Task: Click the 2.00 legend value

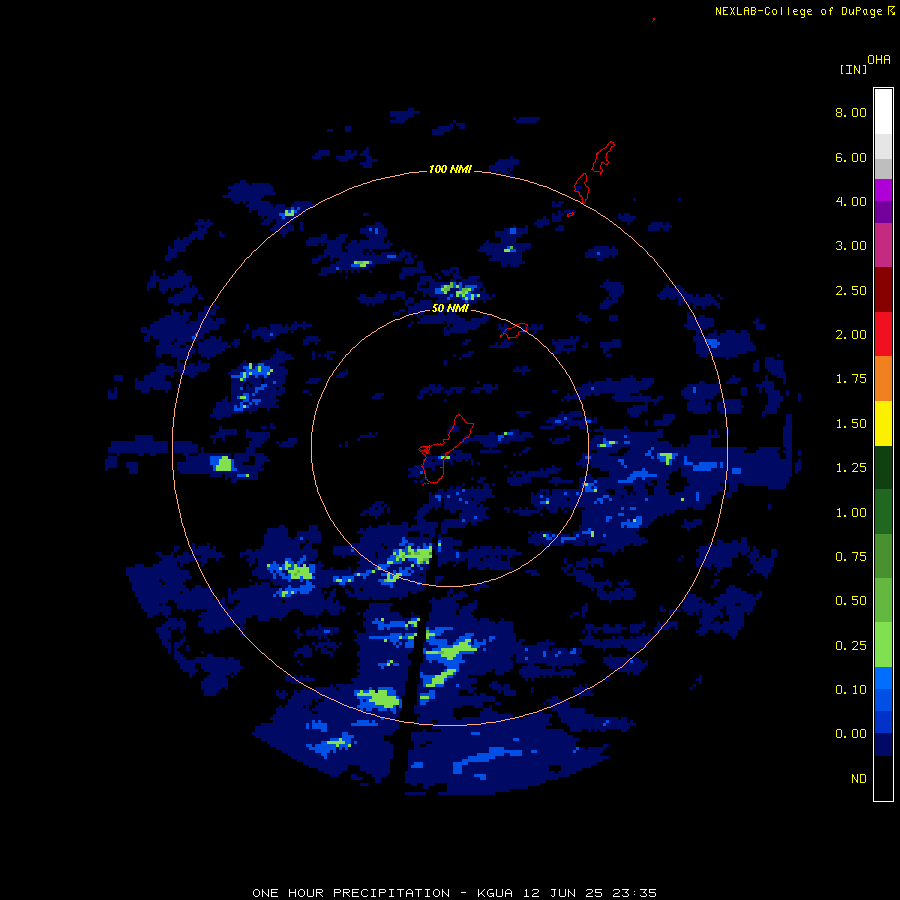Action: pos(851,335)
